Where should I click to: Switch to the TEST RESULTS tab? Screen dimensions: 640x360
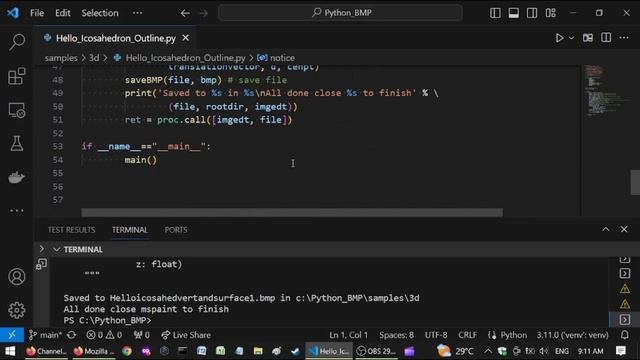[71, 230]
